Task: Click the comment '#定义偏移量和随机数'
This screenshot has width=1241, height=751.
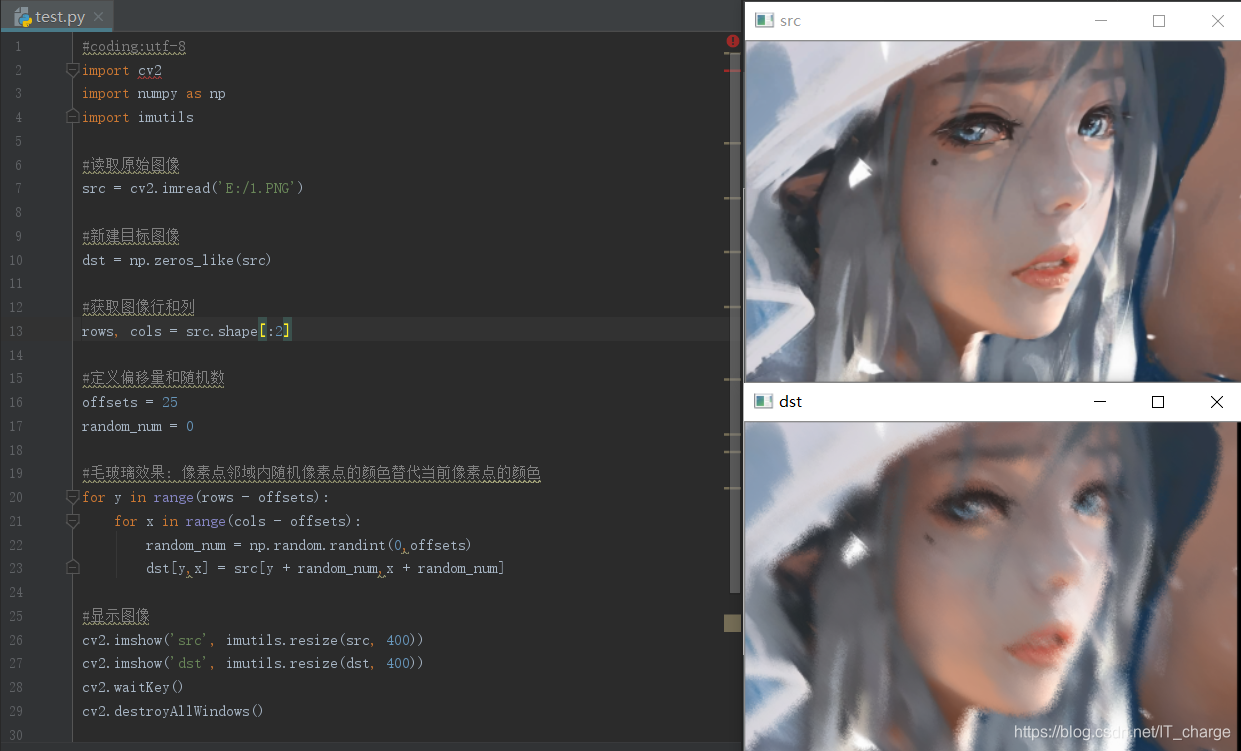Action: pyautogui.click(x=153, y=378)
